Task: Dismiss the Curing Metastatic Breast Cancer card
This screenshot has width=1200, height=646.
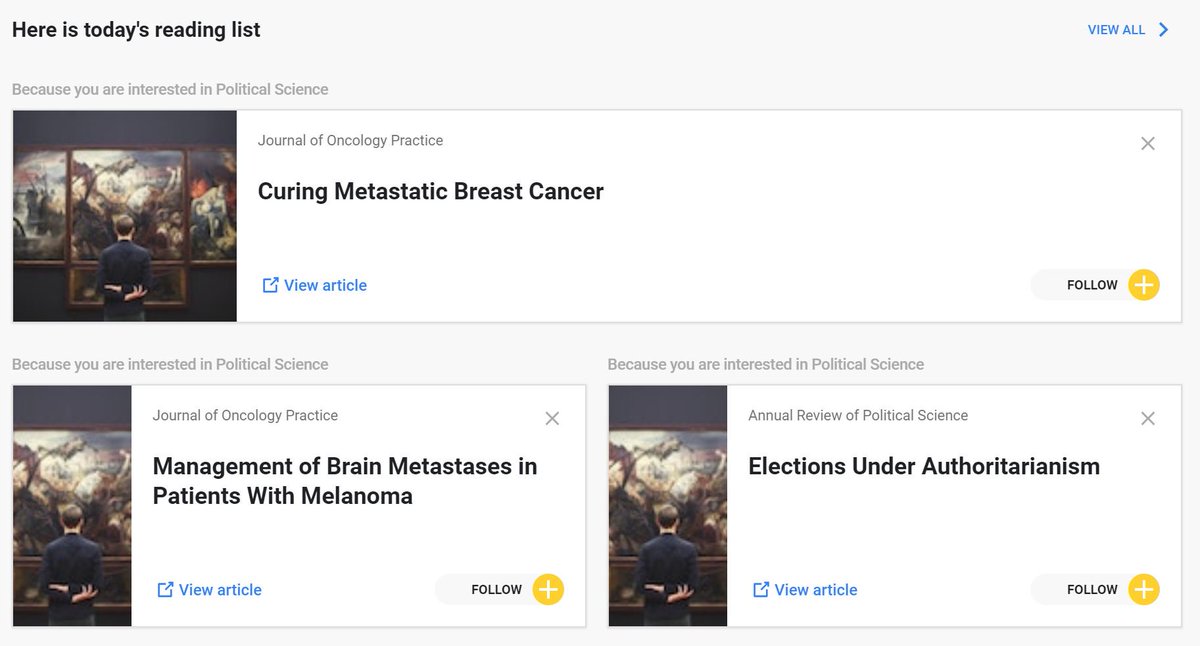Action: pyautogui.click(x=1148, y=144)
